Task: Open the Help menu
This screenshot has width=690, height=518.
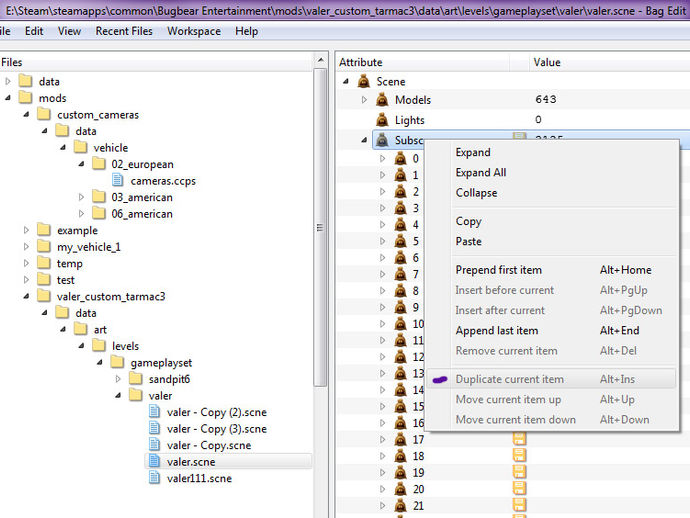Action: point(246,31)
